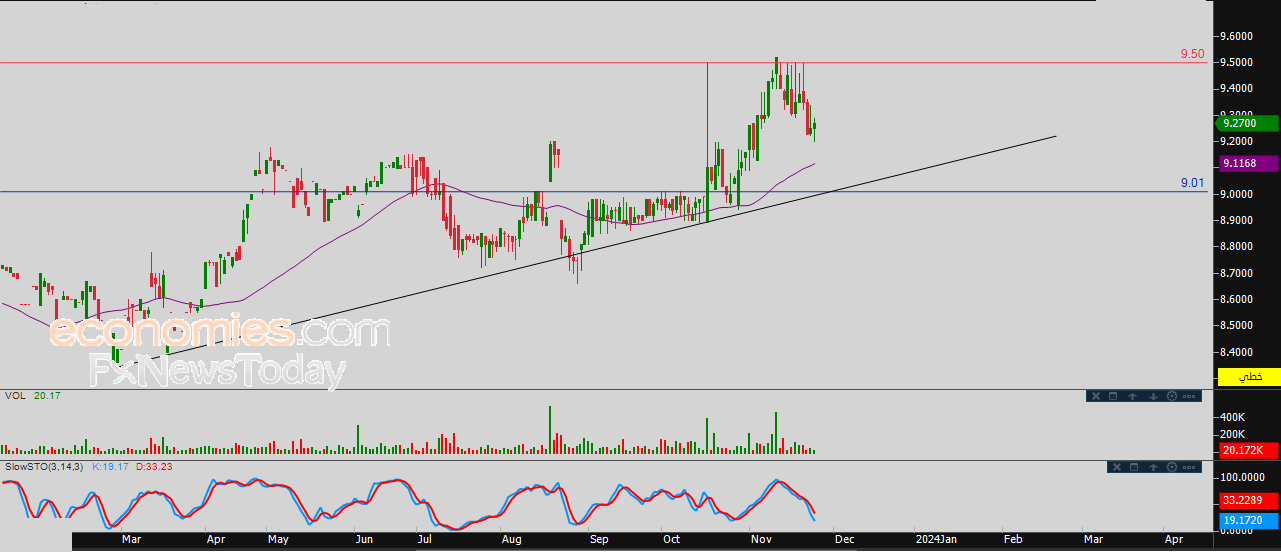
Task: Move the VOL panel down
Action: [x=1153, y=396]
